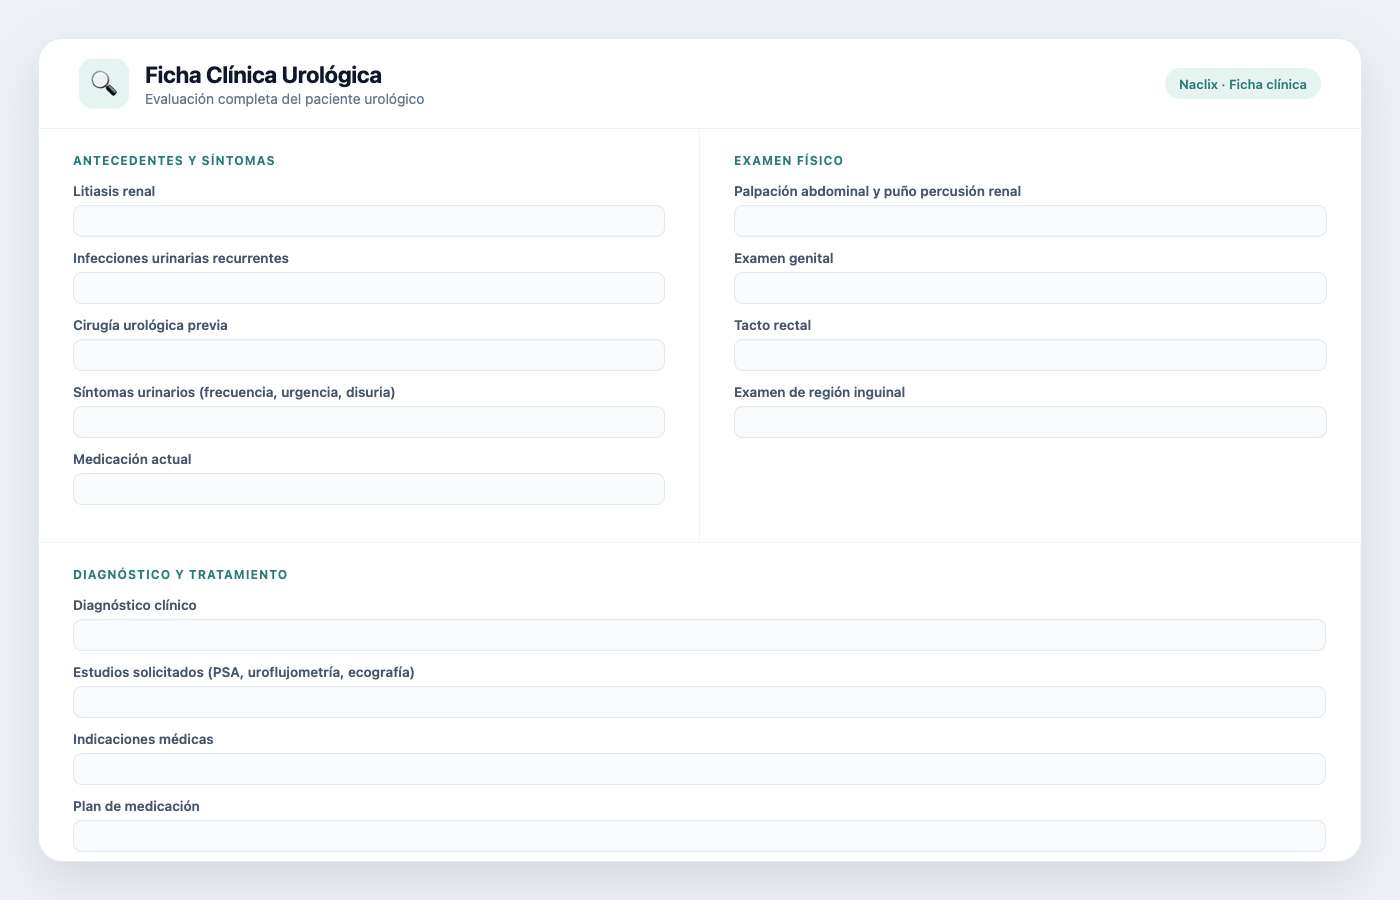Image resolution: width=1400 pixels, height=900 pixels.
Task: Focus the Examen de región inguinal field
Action: pos(1030,422)
